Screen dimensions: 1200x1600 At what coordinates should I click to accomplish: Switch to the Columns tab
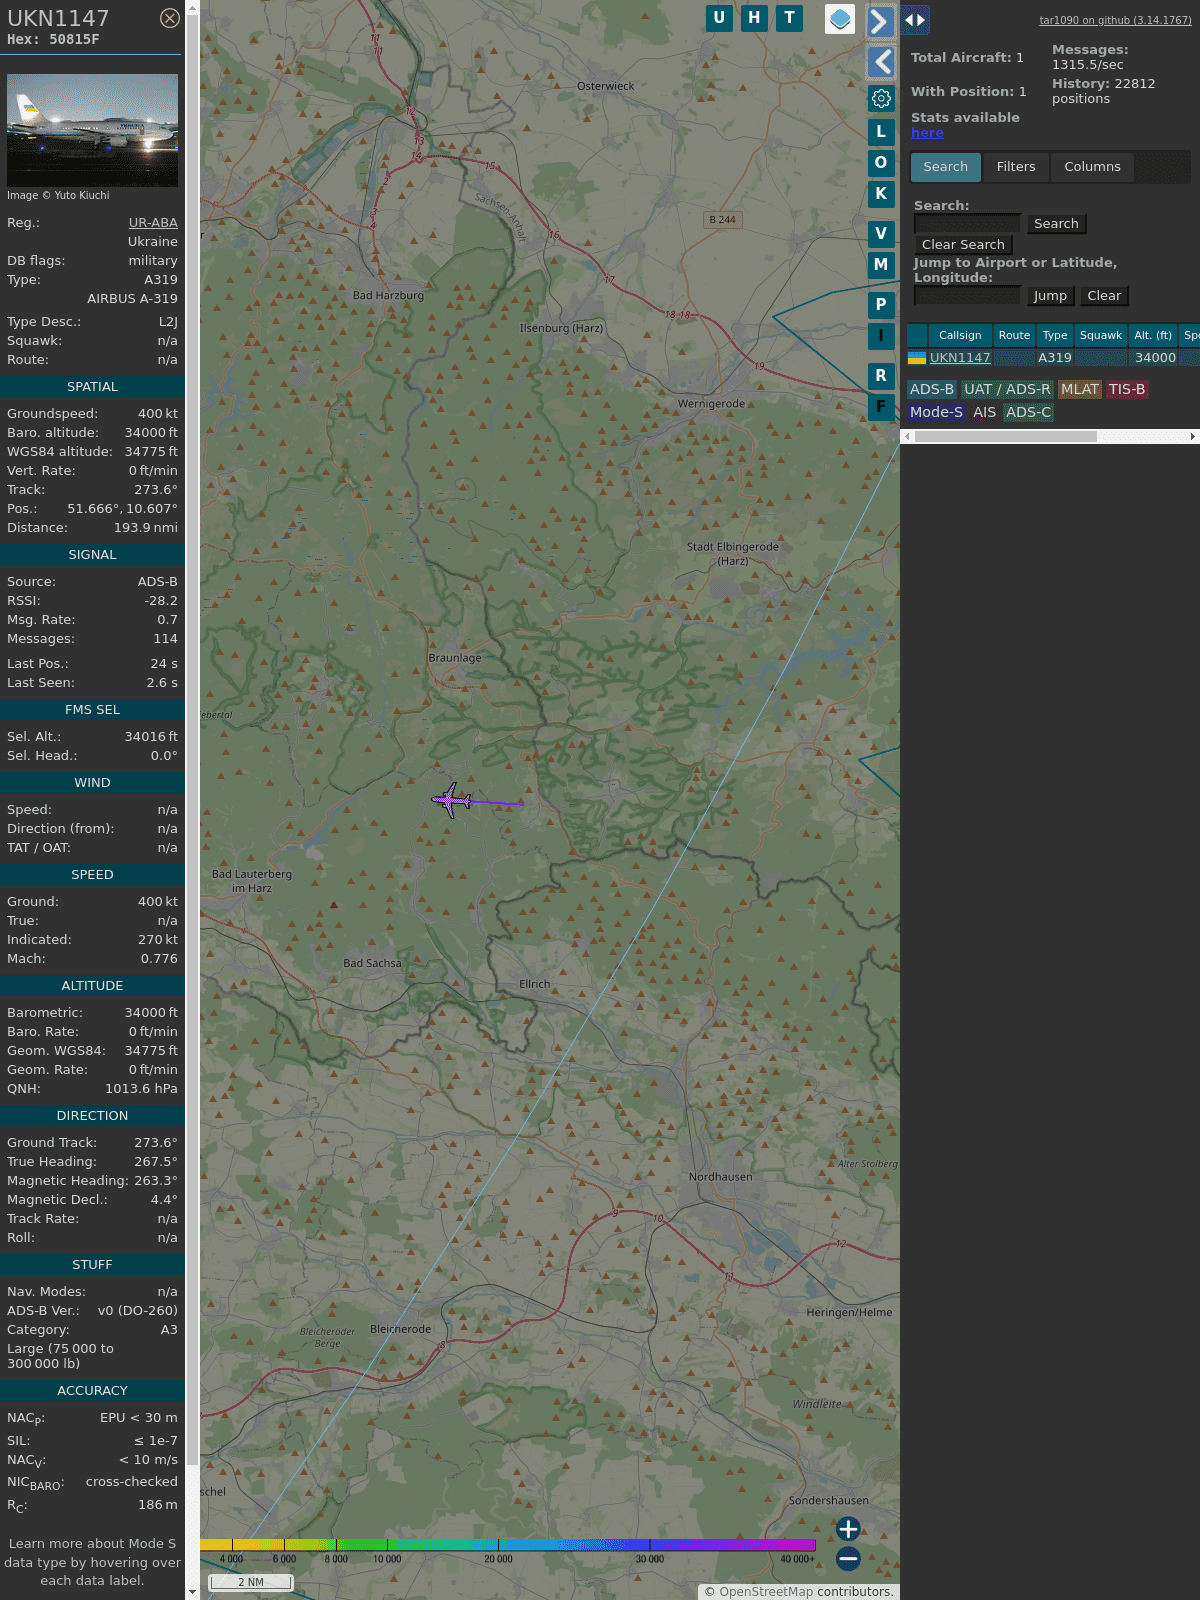tap(1092, 167)
